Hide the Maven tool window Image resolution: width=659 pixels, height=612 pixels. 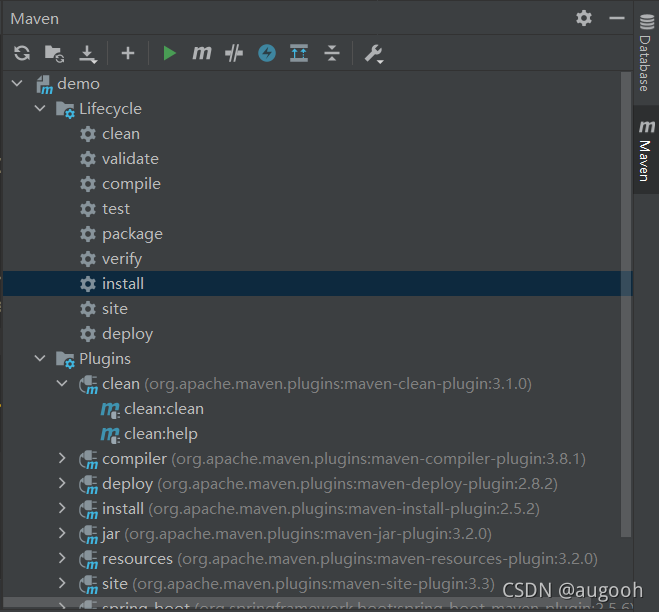pos(617,18)
